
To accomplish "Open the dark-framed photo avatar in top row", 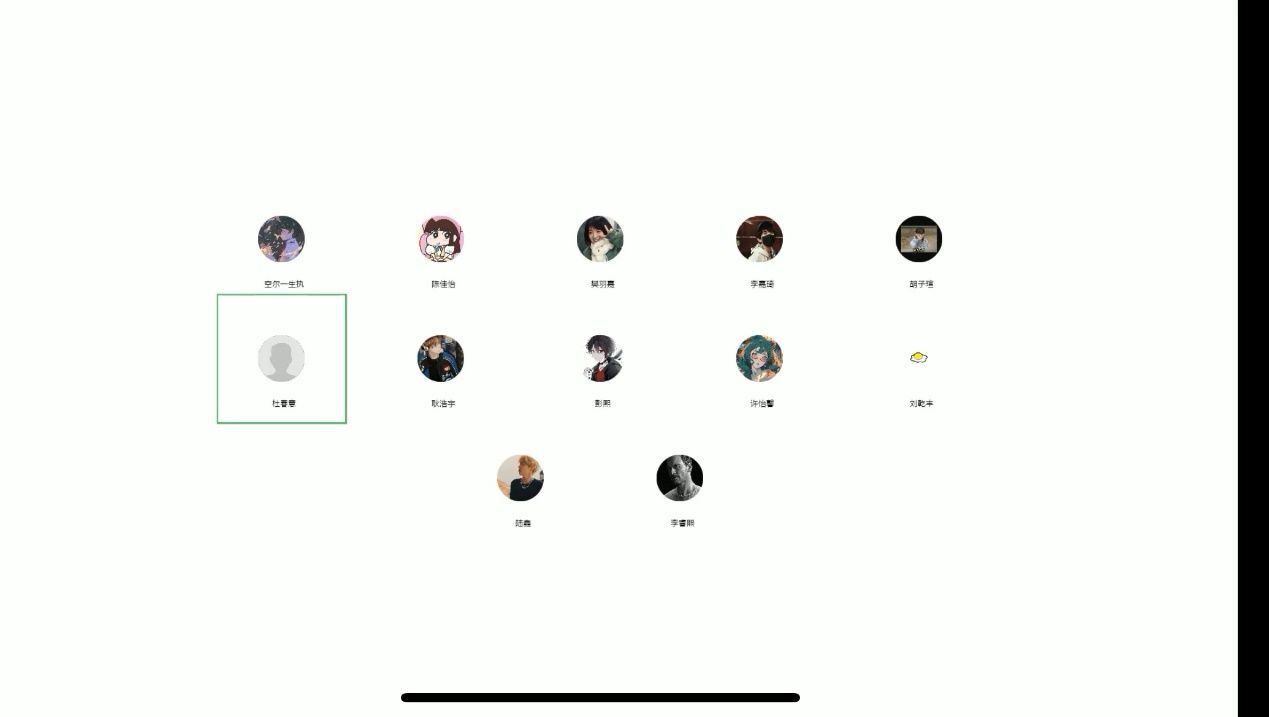I will (x=919, y=239).
